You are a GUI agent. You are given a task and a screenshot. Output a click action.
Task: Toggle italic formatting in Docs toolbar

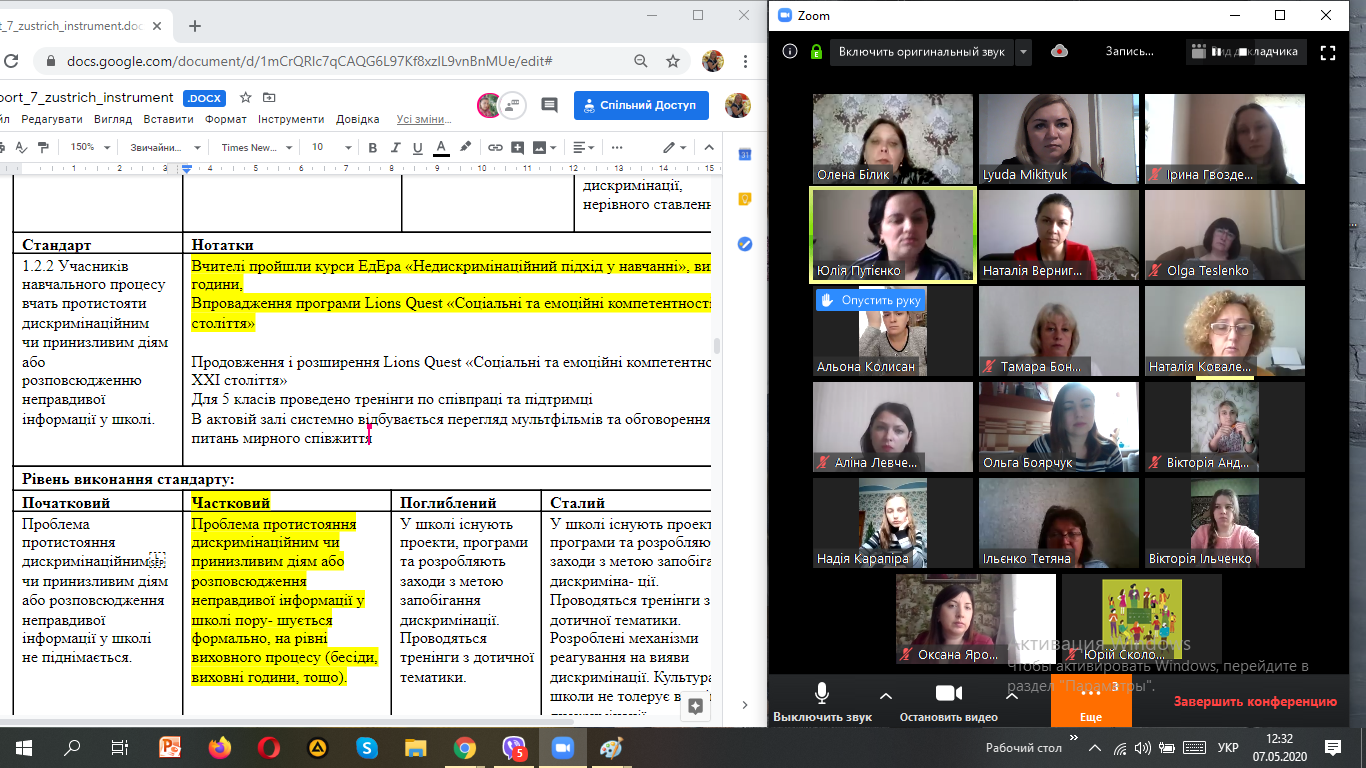[x=394, y=147]
